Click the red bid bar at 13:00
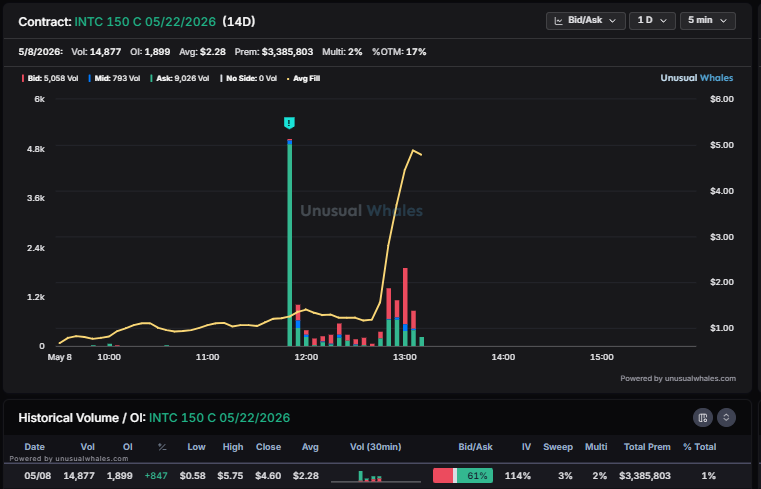The image size is (761, 489). tap(405, 296)
